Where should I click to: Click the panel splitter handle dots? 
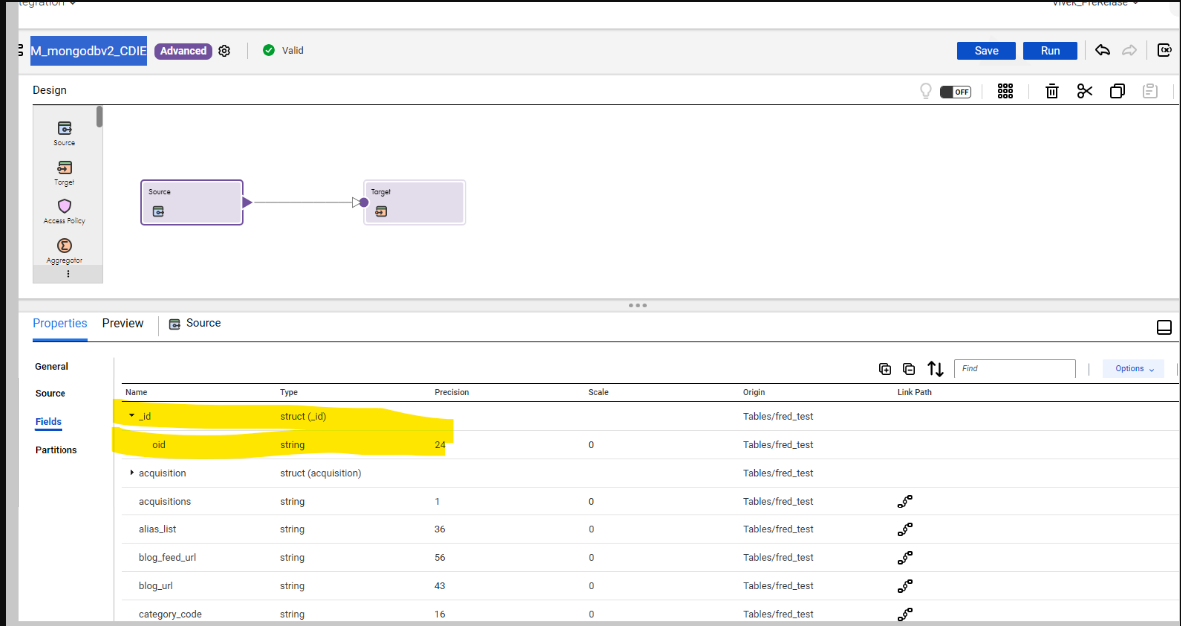[x=637, y=305]
